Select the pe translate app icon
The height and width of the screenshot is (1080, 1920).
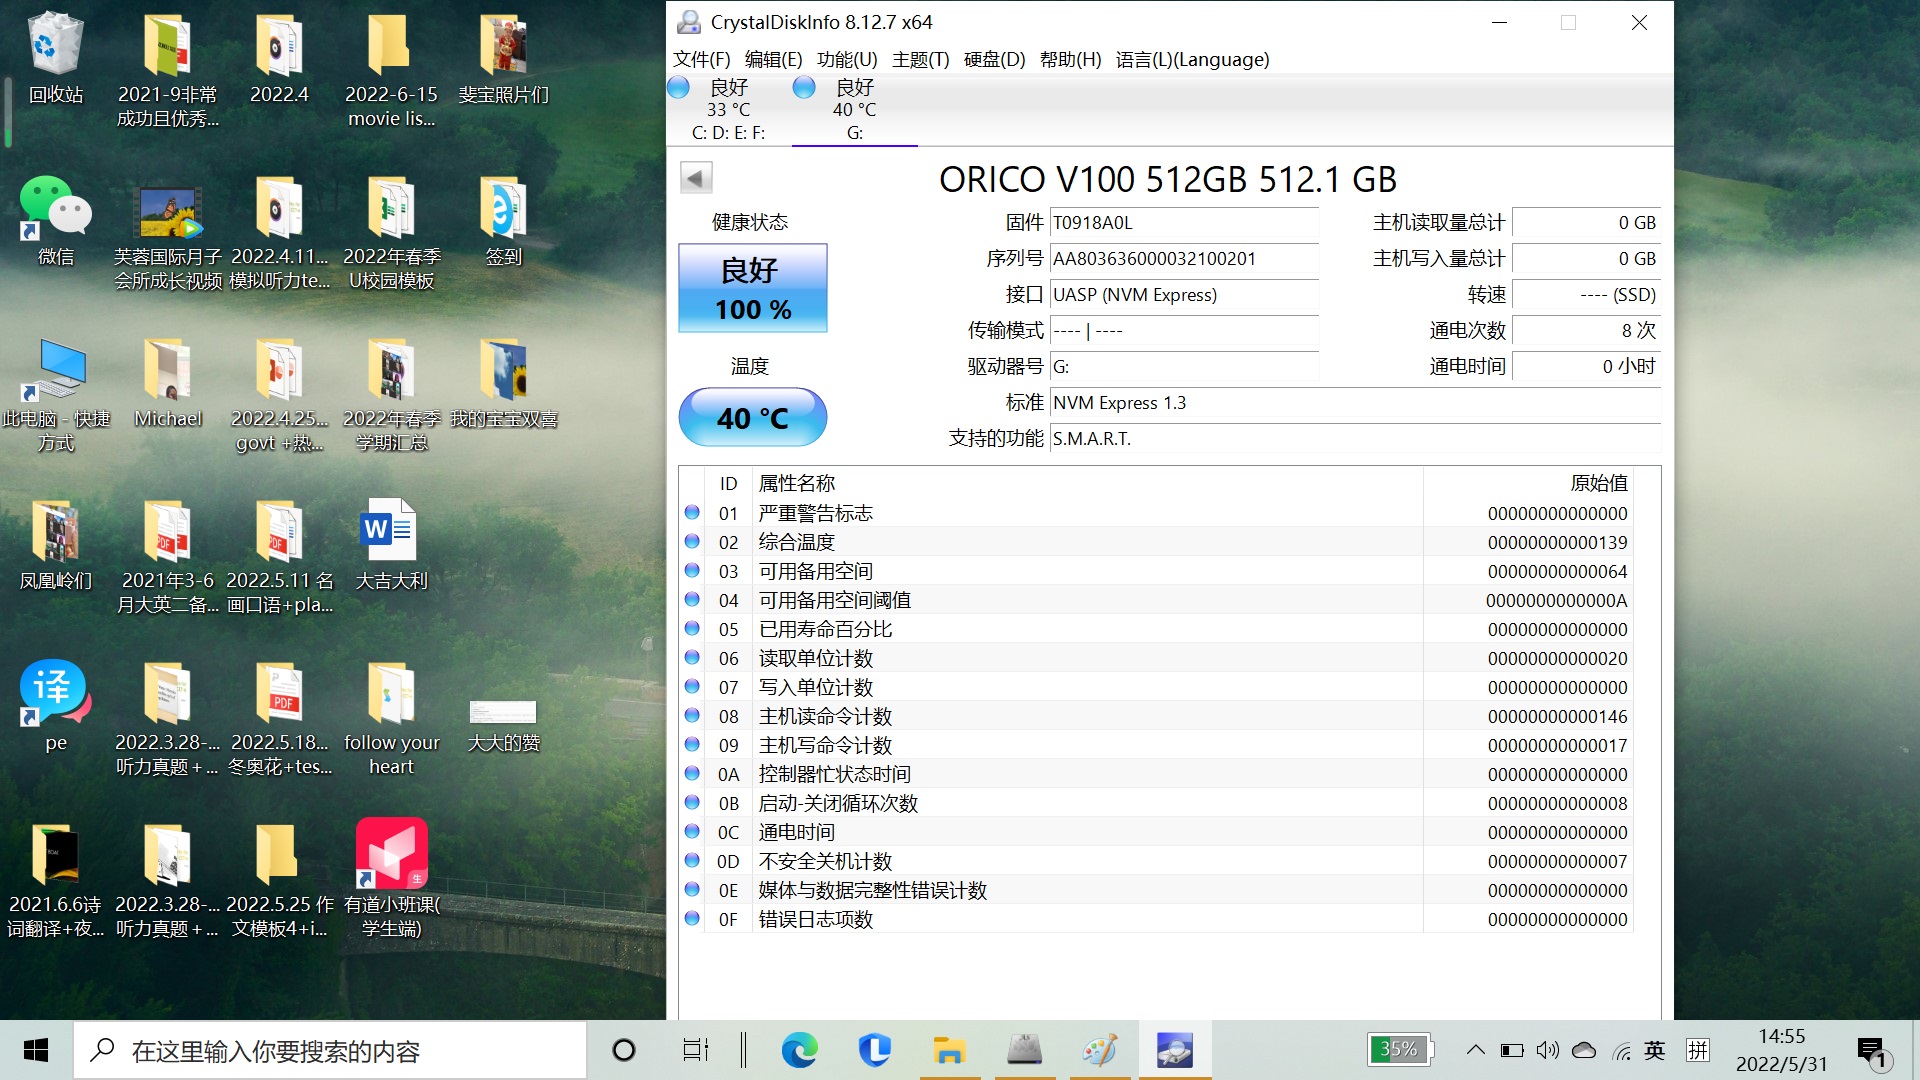point(56,705)
